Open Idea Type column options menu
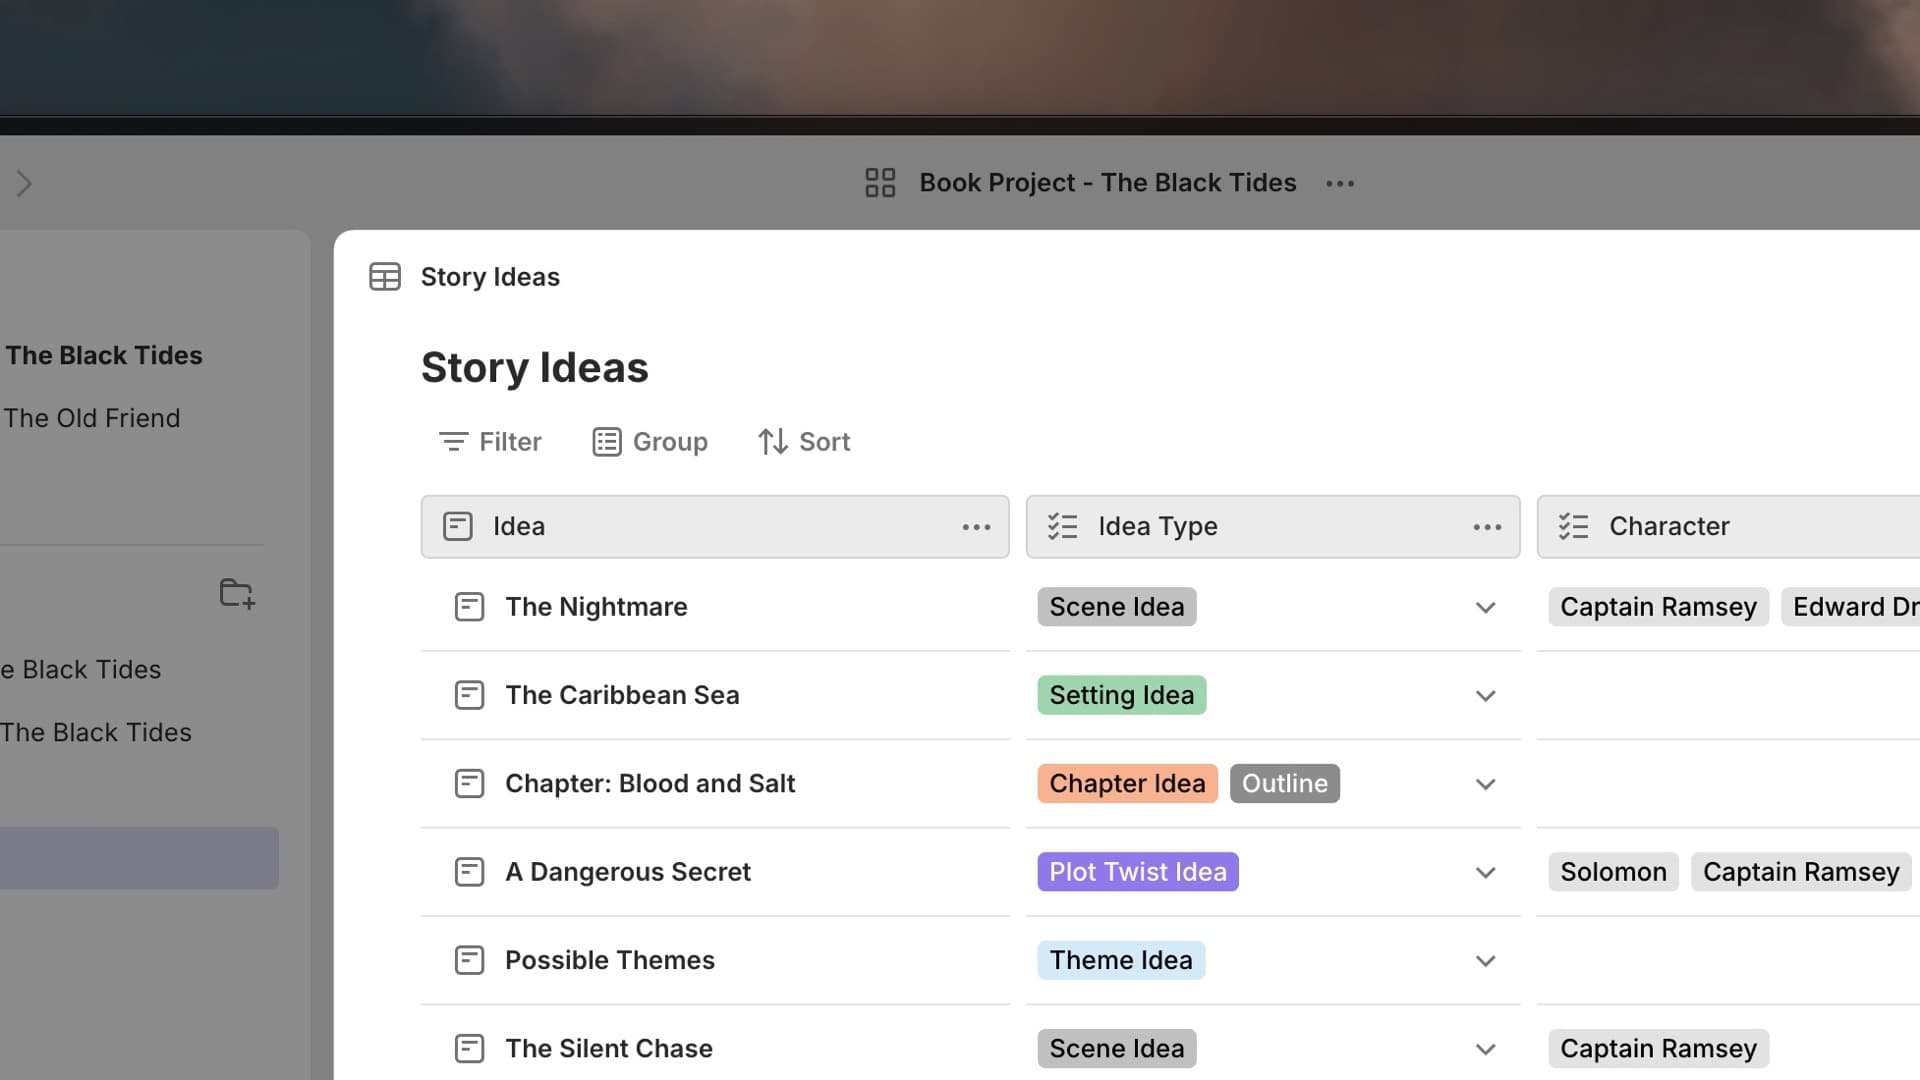 coord(1486,527)
